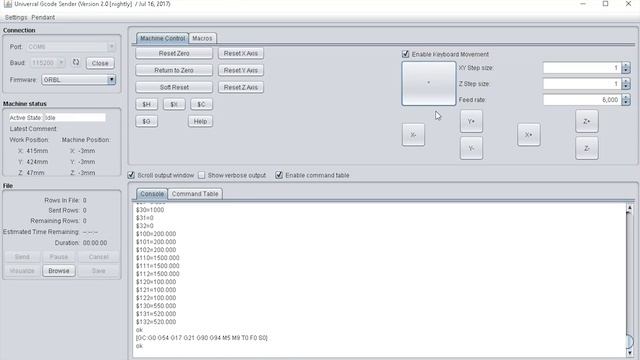Browse for a gcode file
Viewport: 640px width, 360px height.
coord(59,271)
